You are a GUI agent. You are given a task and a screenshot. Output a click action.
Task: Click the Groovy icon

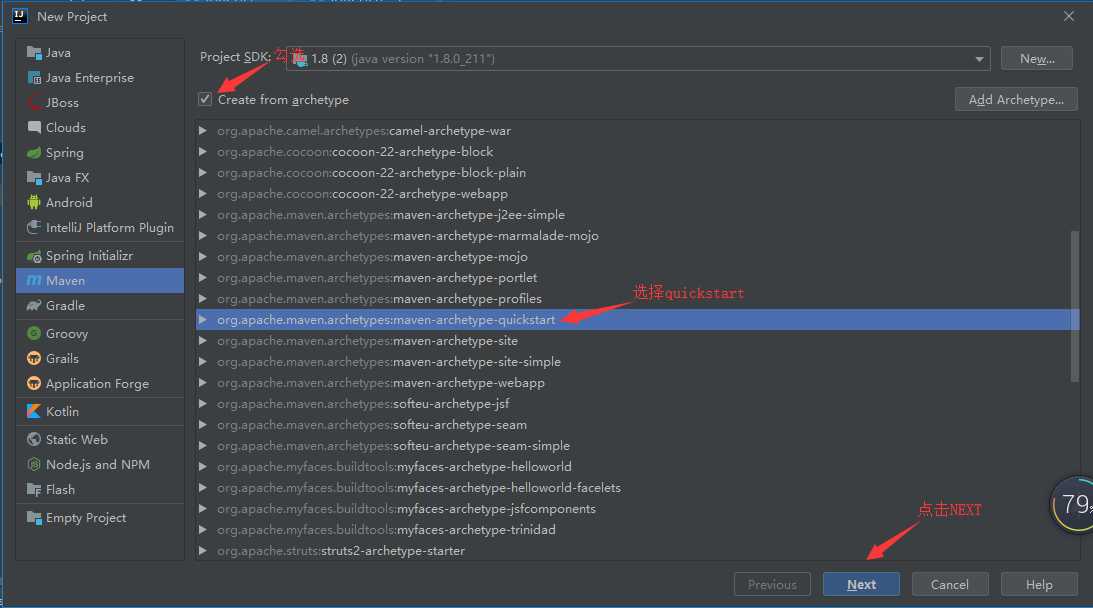click(x=33, y=334)
